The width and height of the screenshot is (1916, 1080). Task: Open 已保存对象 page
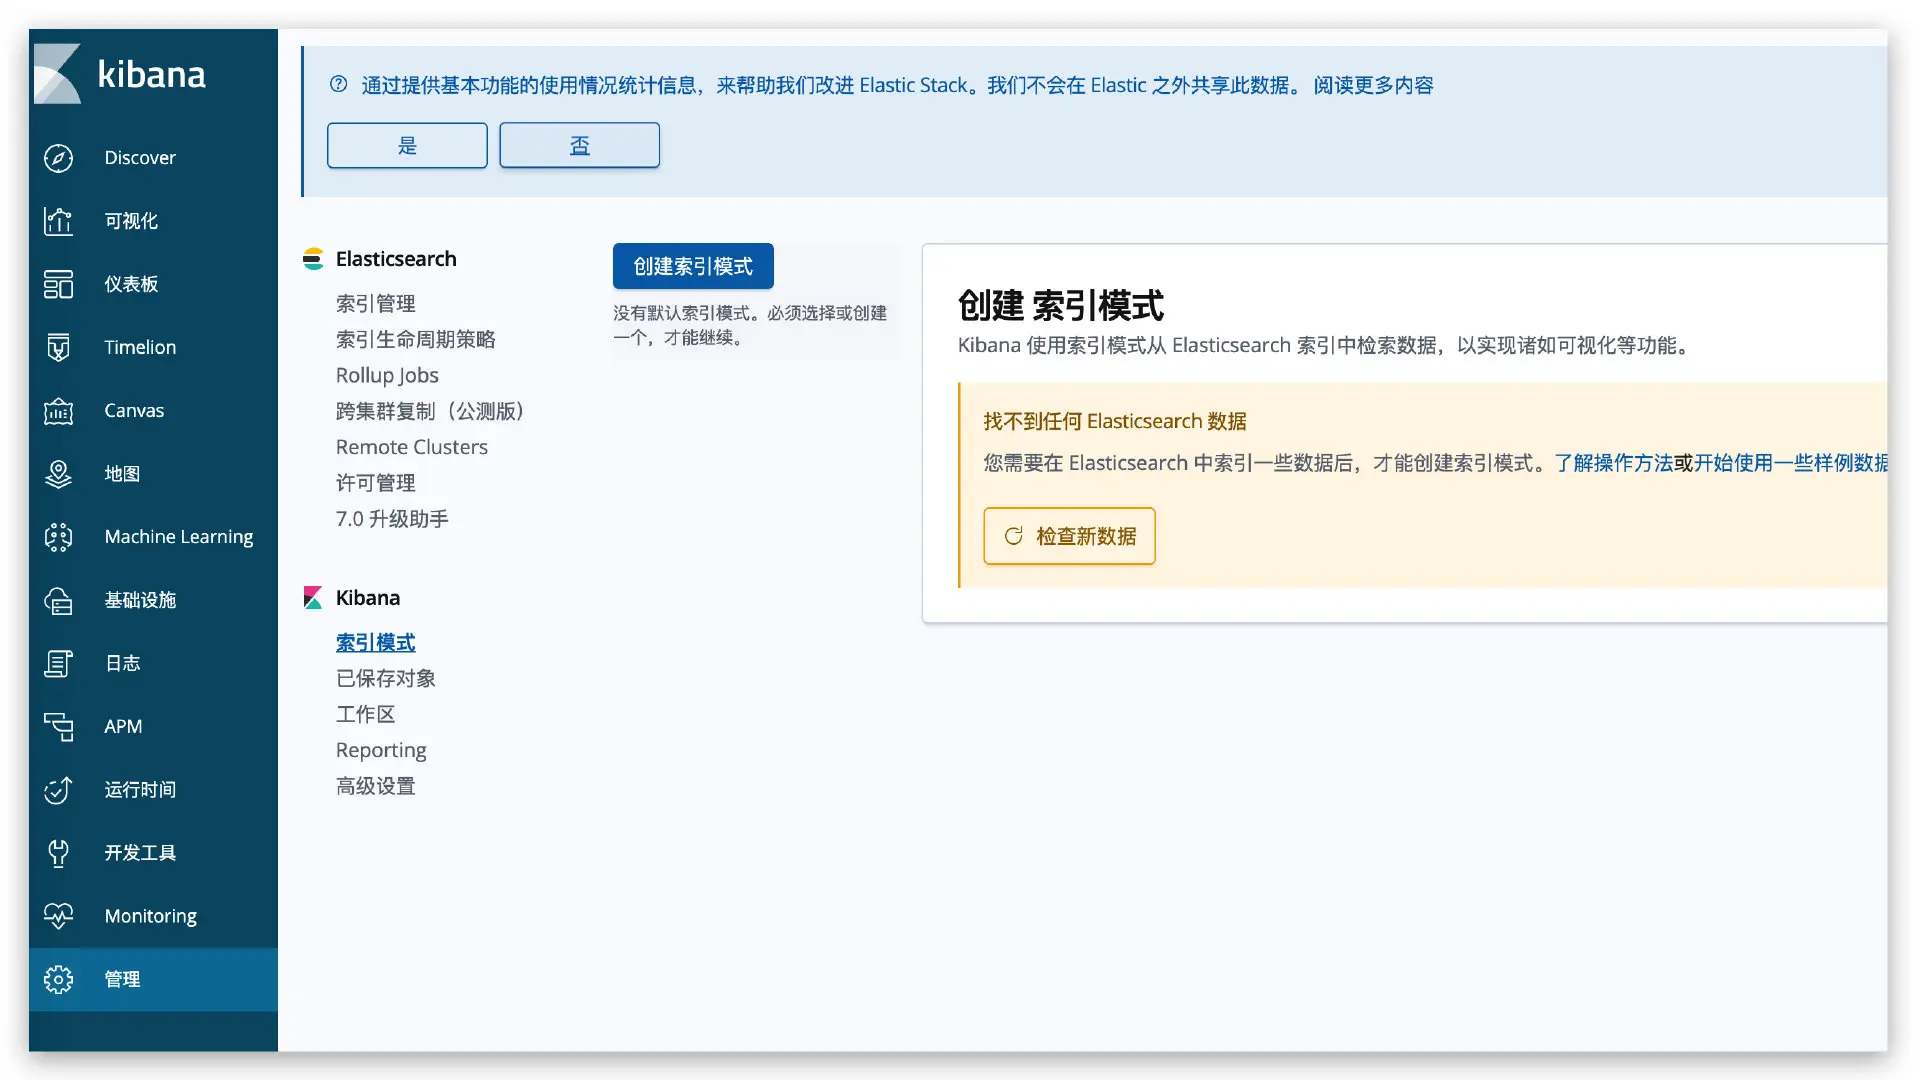[386, 678]
